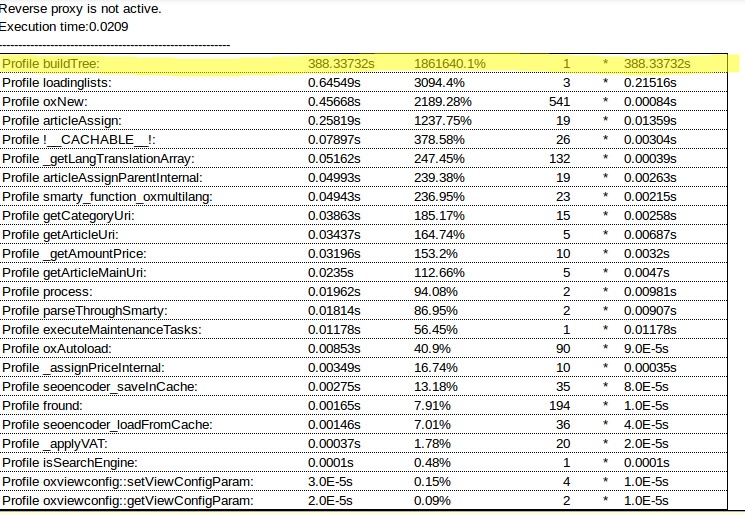745x515 pixels.
Task: Click the 194 call count for fround
Action: pyautogui.click(x=559, y=406)
